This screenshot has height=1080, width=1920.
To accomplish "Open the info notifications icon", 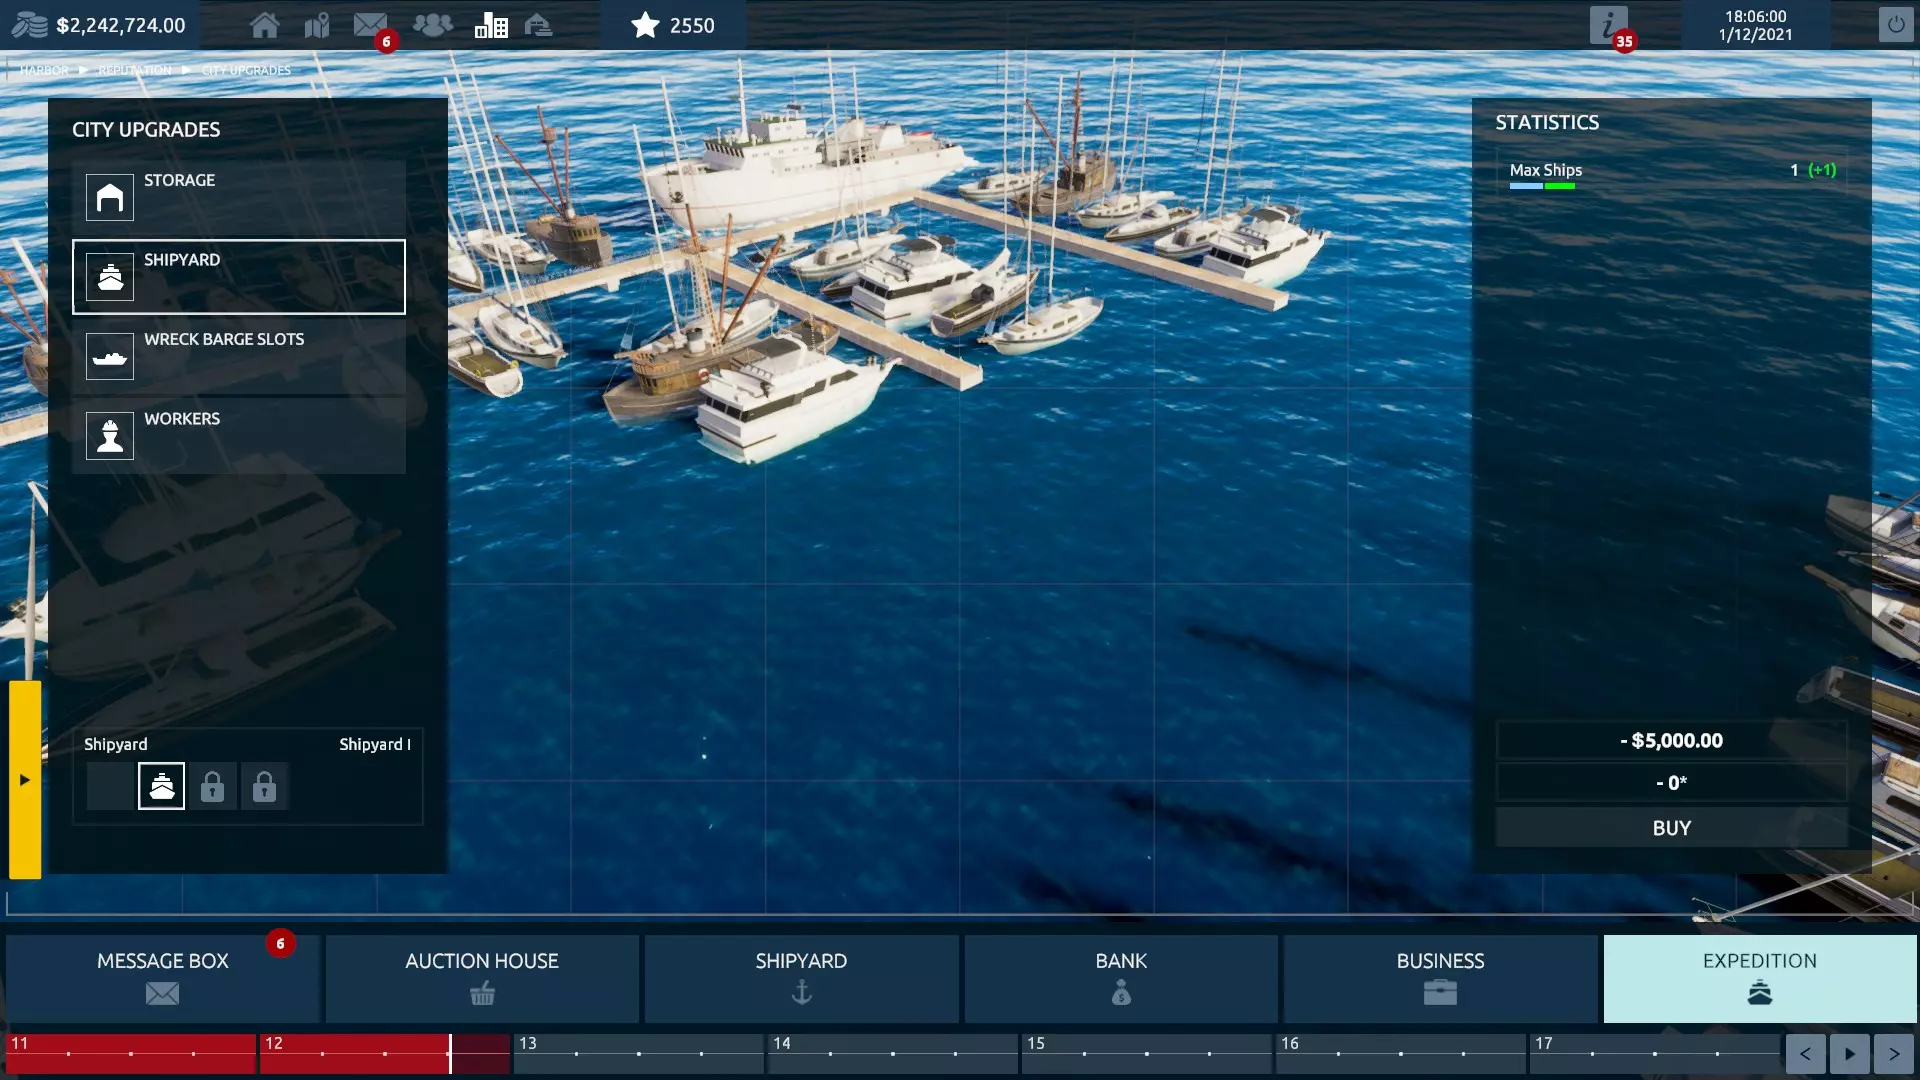I will 1608,25.
